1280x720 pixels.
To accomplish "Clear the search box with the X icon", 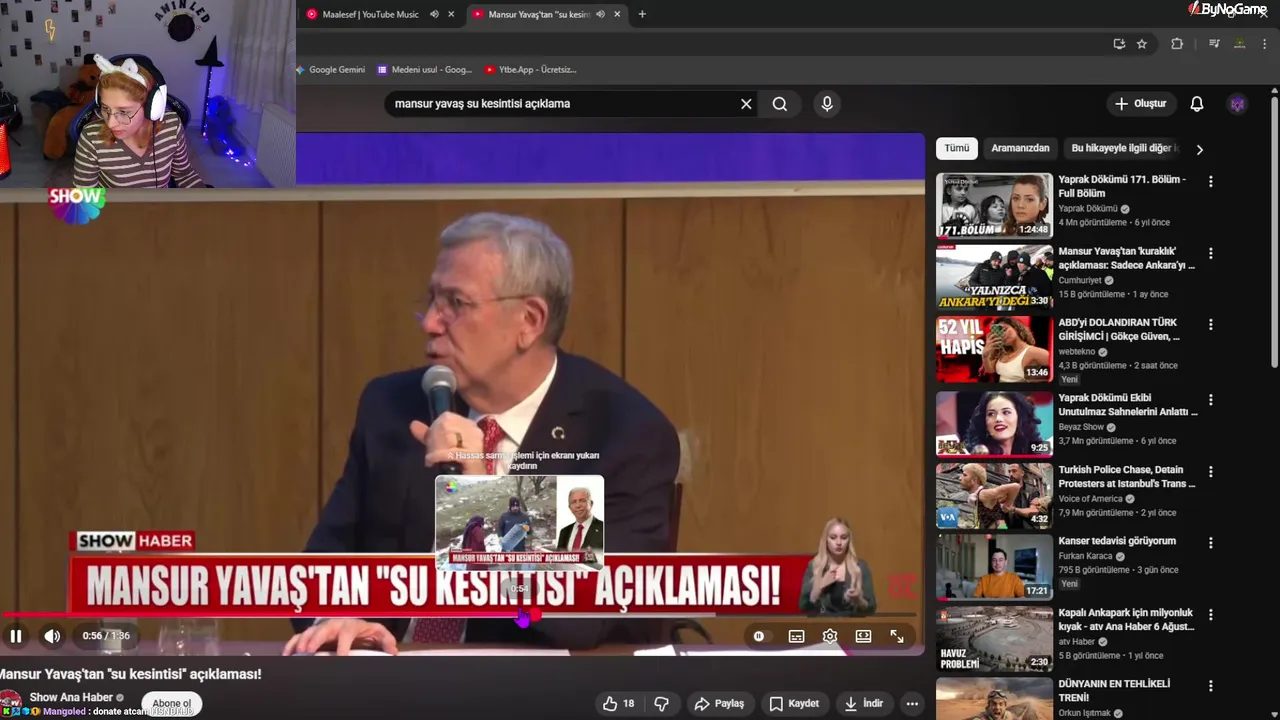I will coord(746,104).
